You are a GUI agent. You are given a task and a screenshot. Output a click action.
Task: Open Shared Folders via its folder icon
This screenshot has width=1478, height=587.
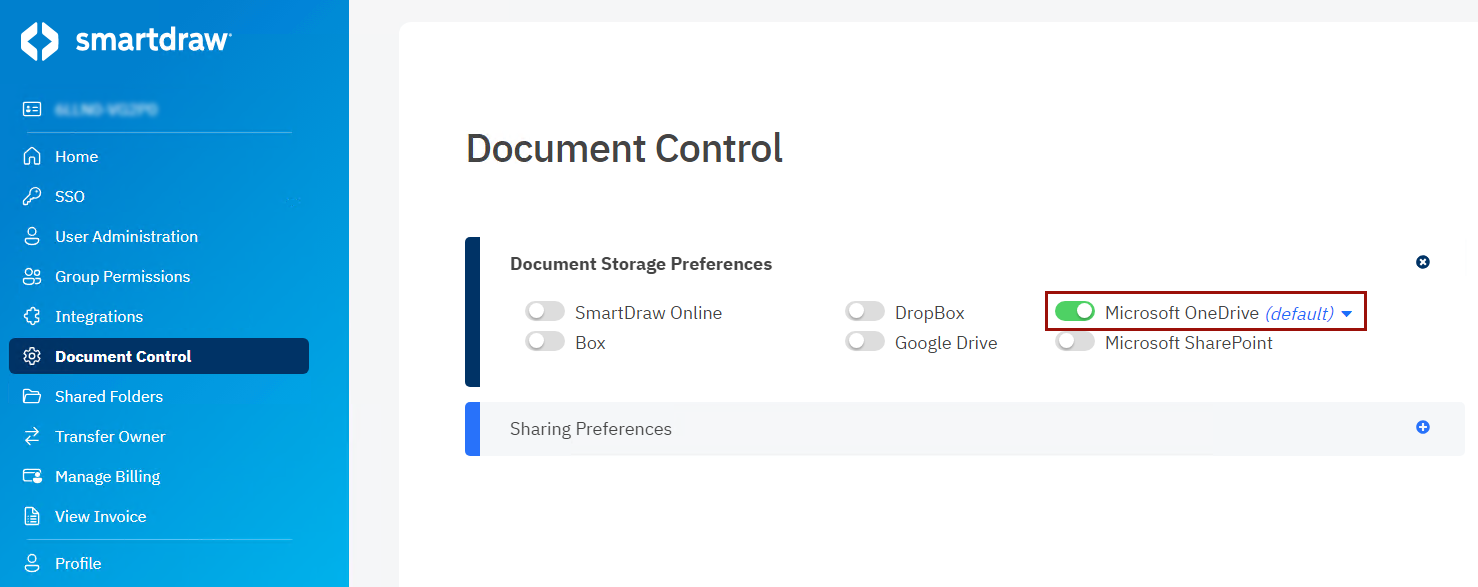pos(32,396)
